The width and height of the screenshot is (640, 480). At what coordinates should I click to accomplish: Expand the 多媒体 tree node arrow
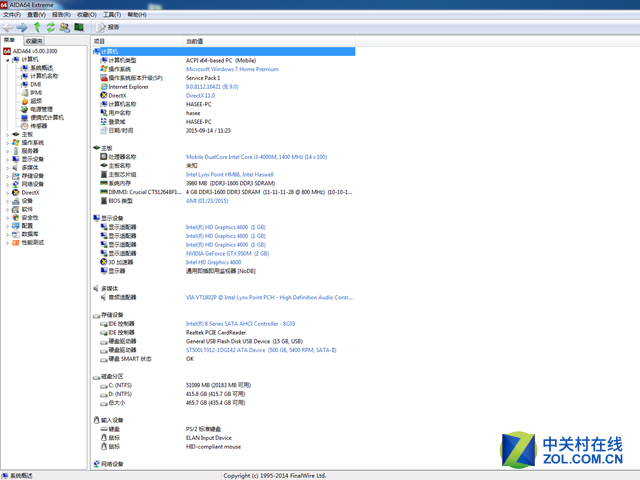click(x=7, y=168)
